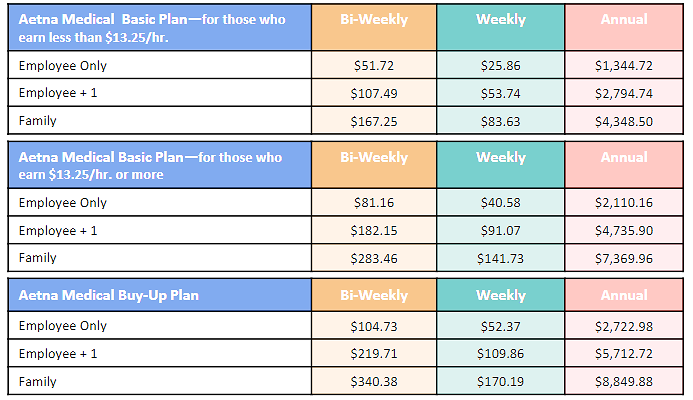Select the $104.73 bi-weekly cell
This screenshot has height=400, width=693.
[x=374, y=326]
